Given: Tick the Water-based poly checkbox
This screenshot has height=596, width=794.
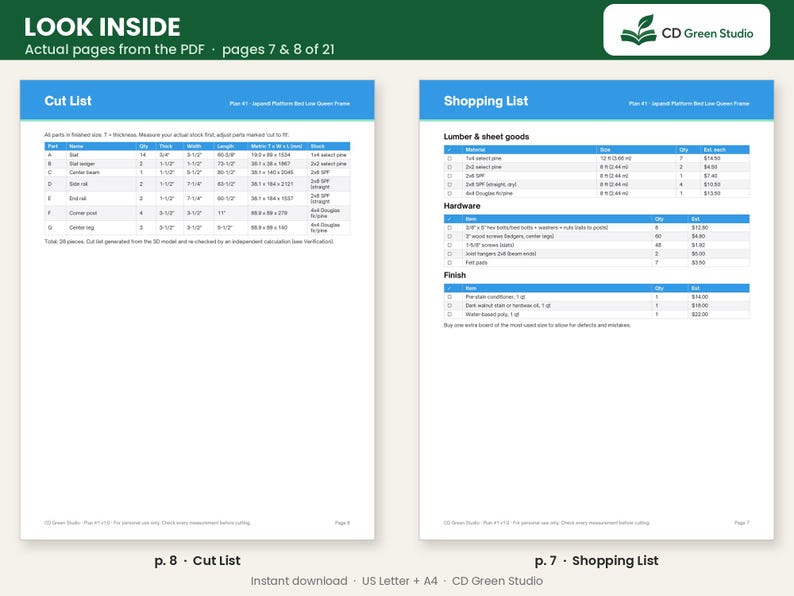Looking at the screenshot, I should point(449,314).
